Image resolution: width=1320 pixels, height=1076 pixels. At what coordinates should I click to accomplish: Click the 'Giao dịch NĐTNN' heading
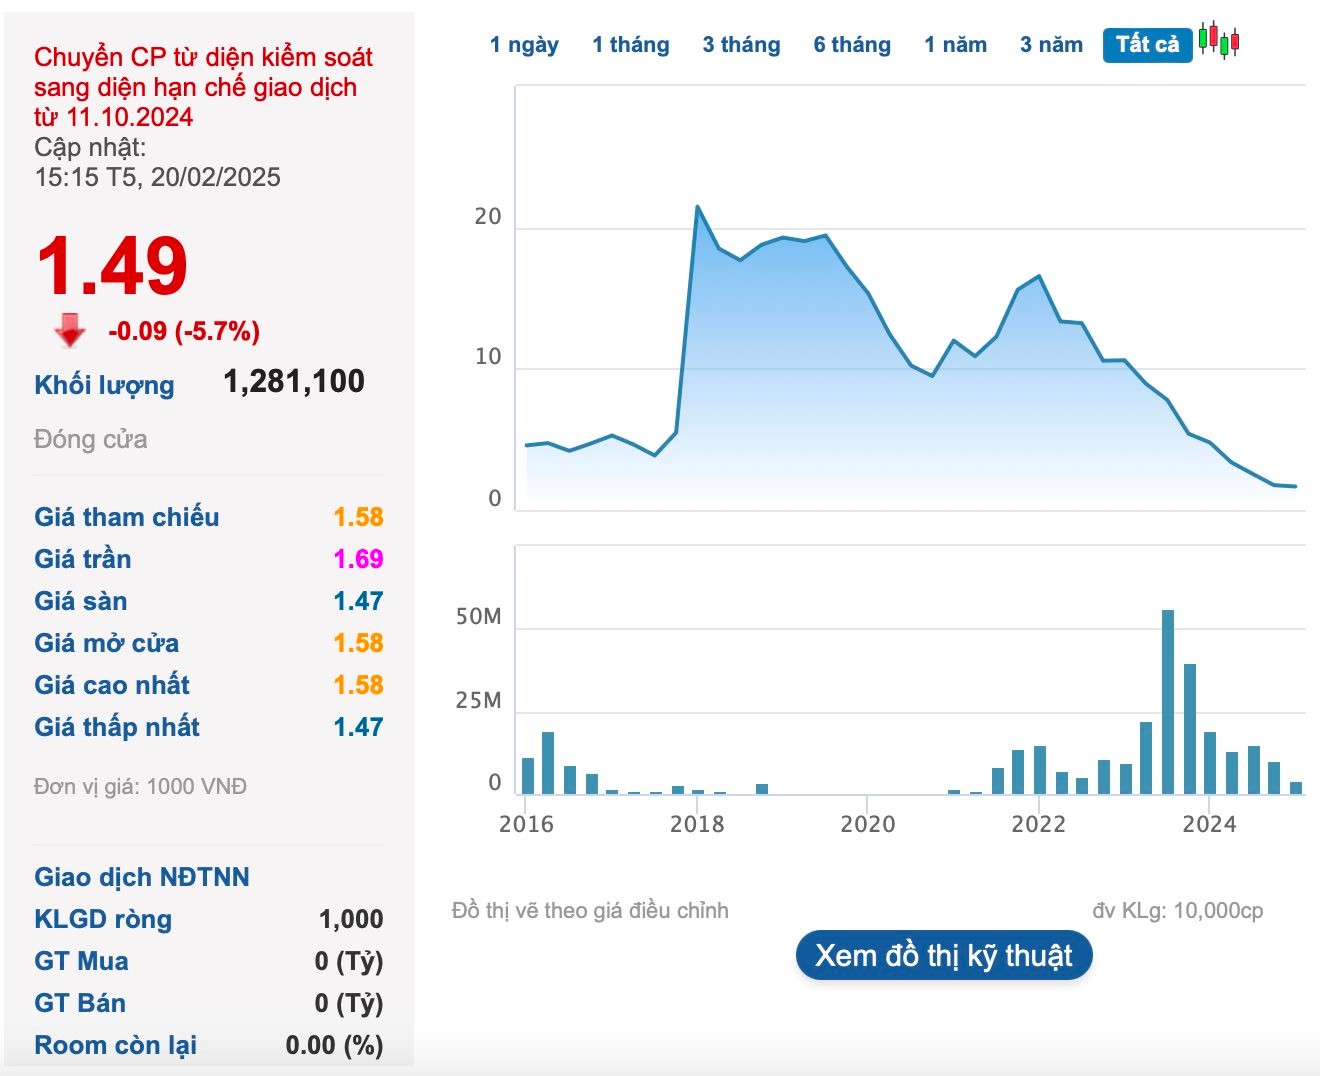point(142,877)
